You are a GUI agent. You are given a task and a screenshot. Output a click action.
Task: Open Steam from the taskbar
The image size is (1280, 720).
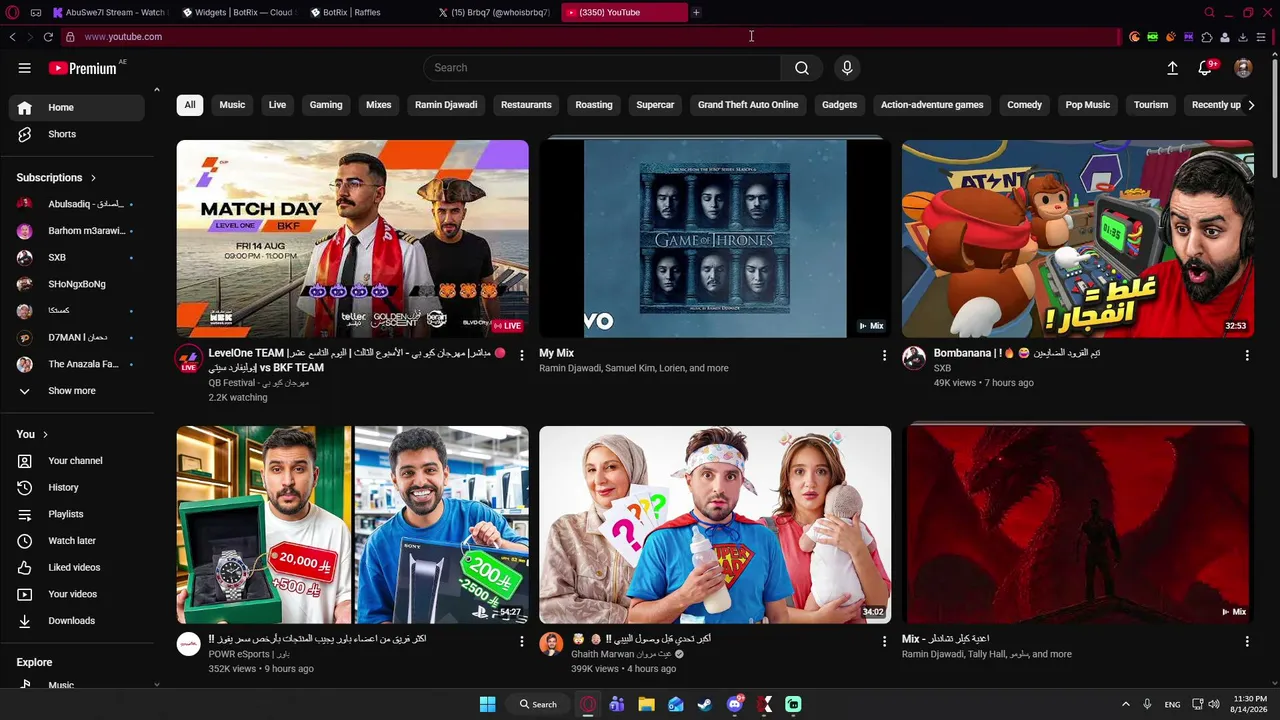705,704
